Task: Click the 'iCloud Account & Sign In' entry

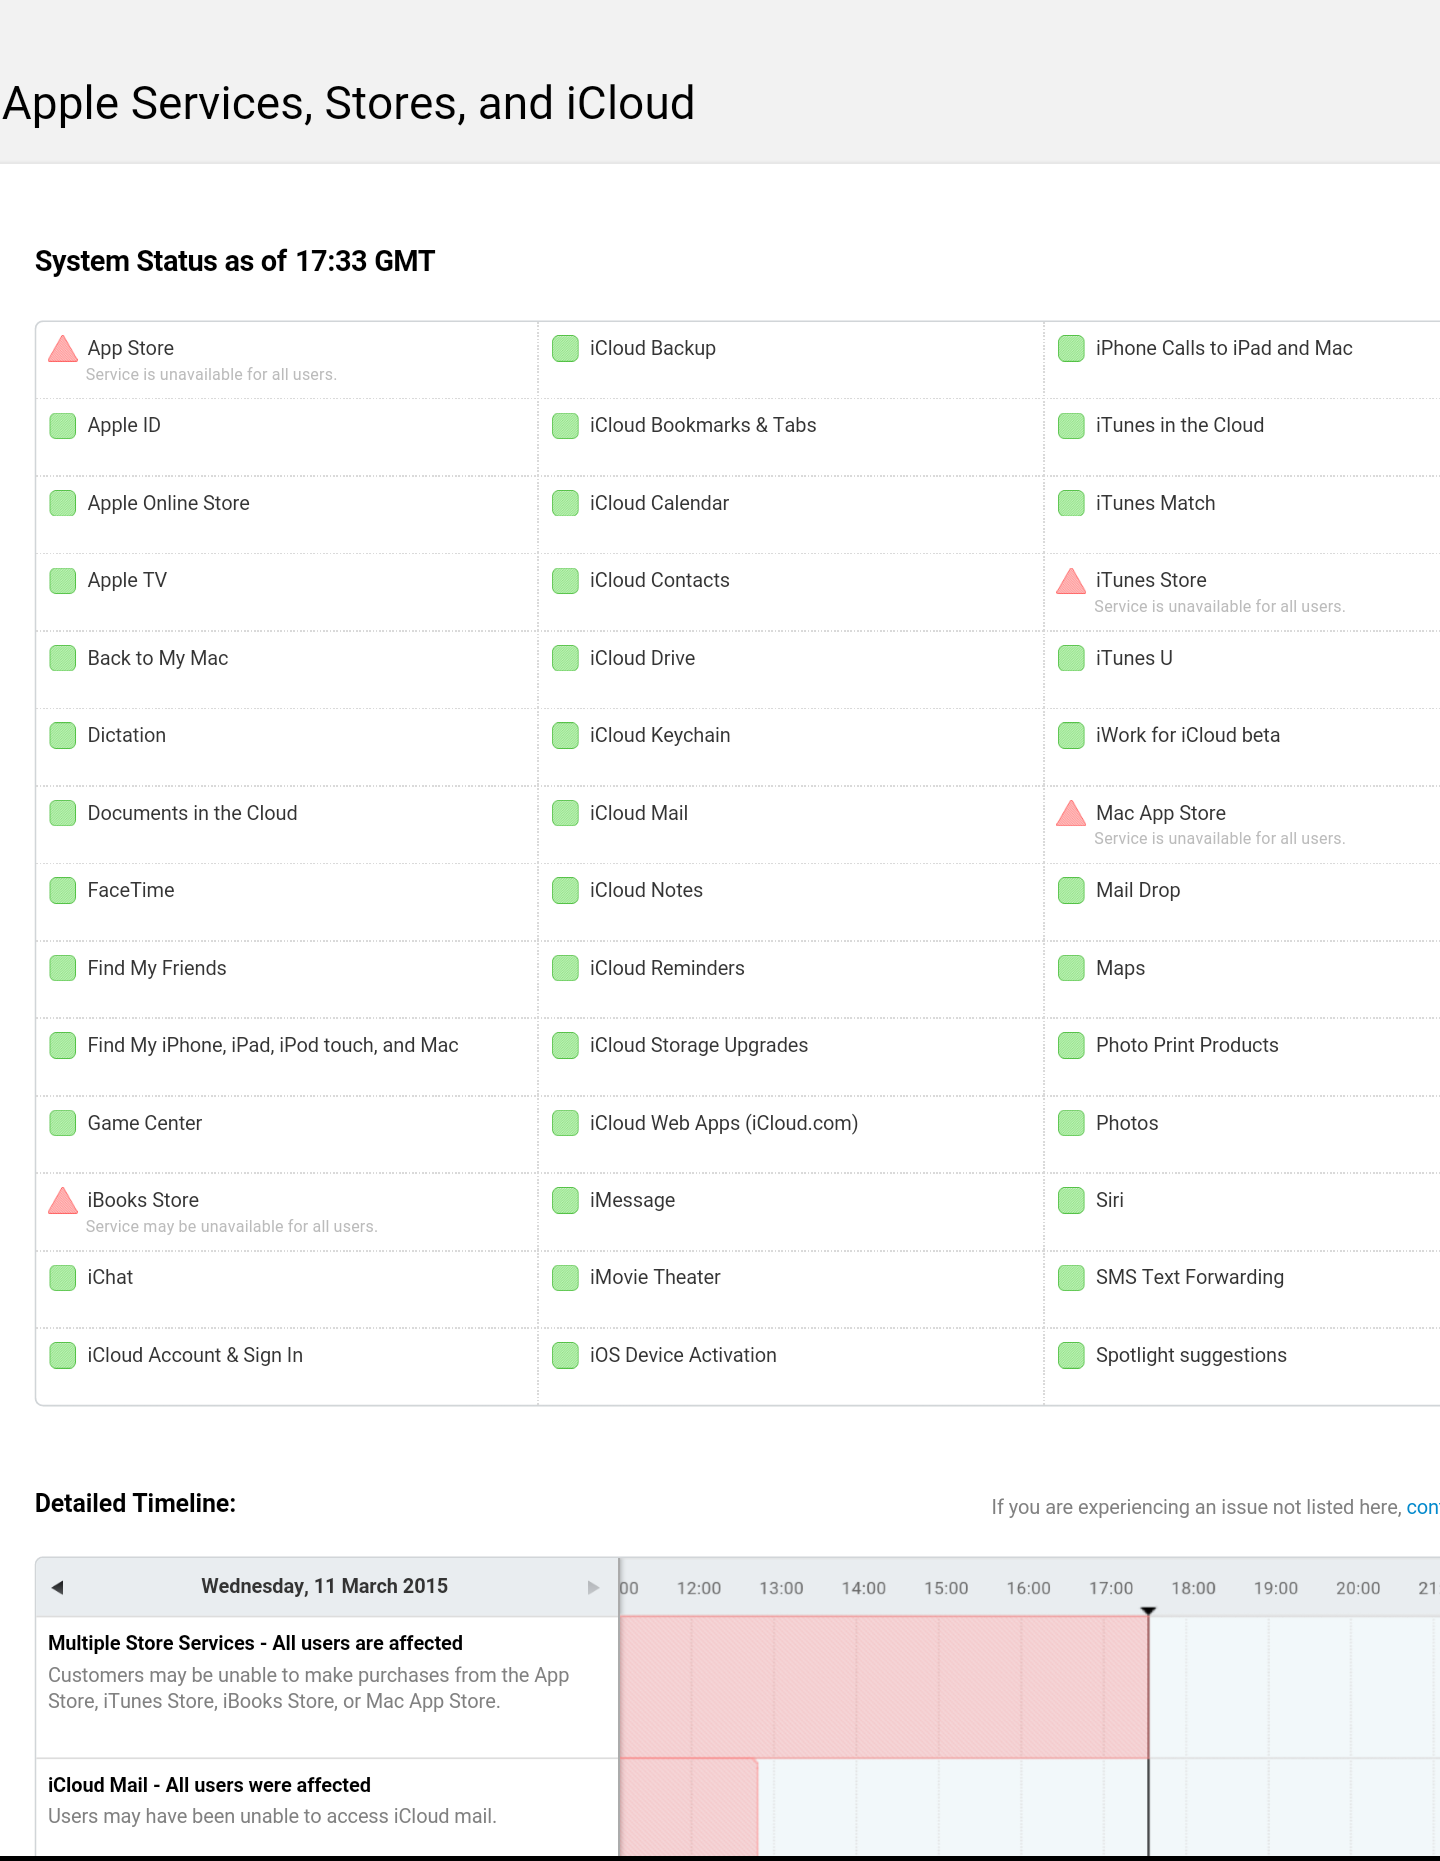Action: point(195,1355)
